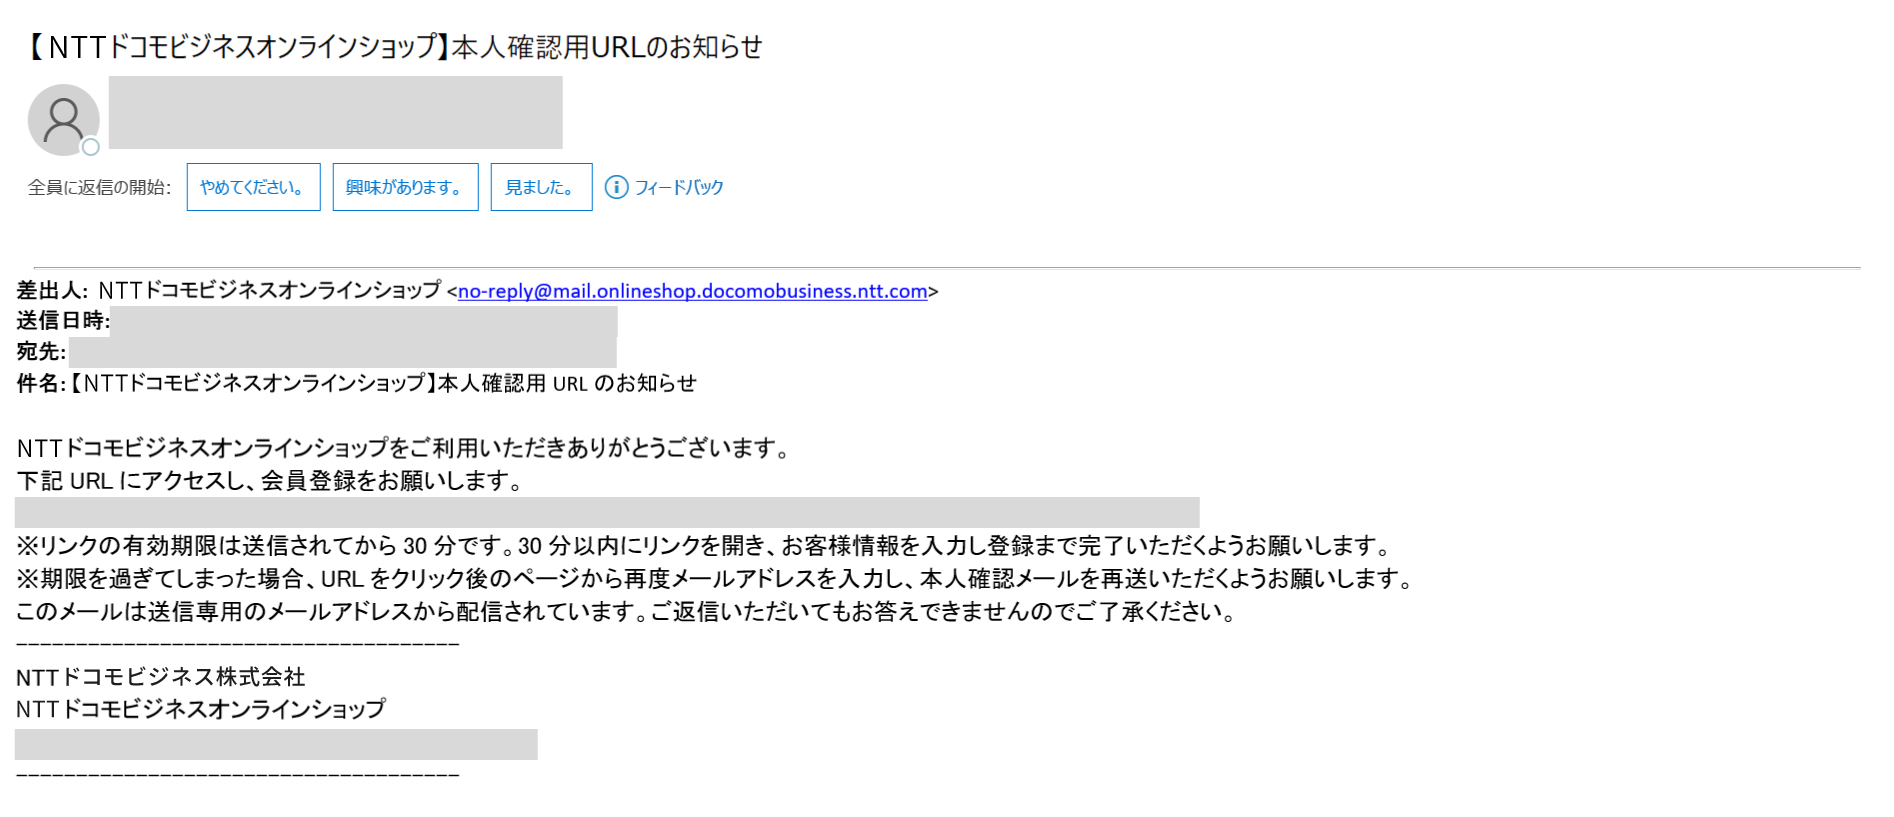The height and width of the screenshot is (817, 1894).
Task: Click the 件名 subject line in the header
Action: [x=356, y=383]
